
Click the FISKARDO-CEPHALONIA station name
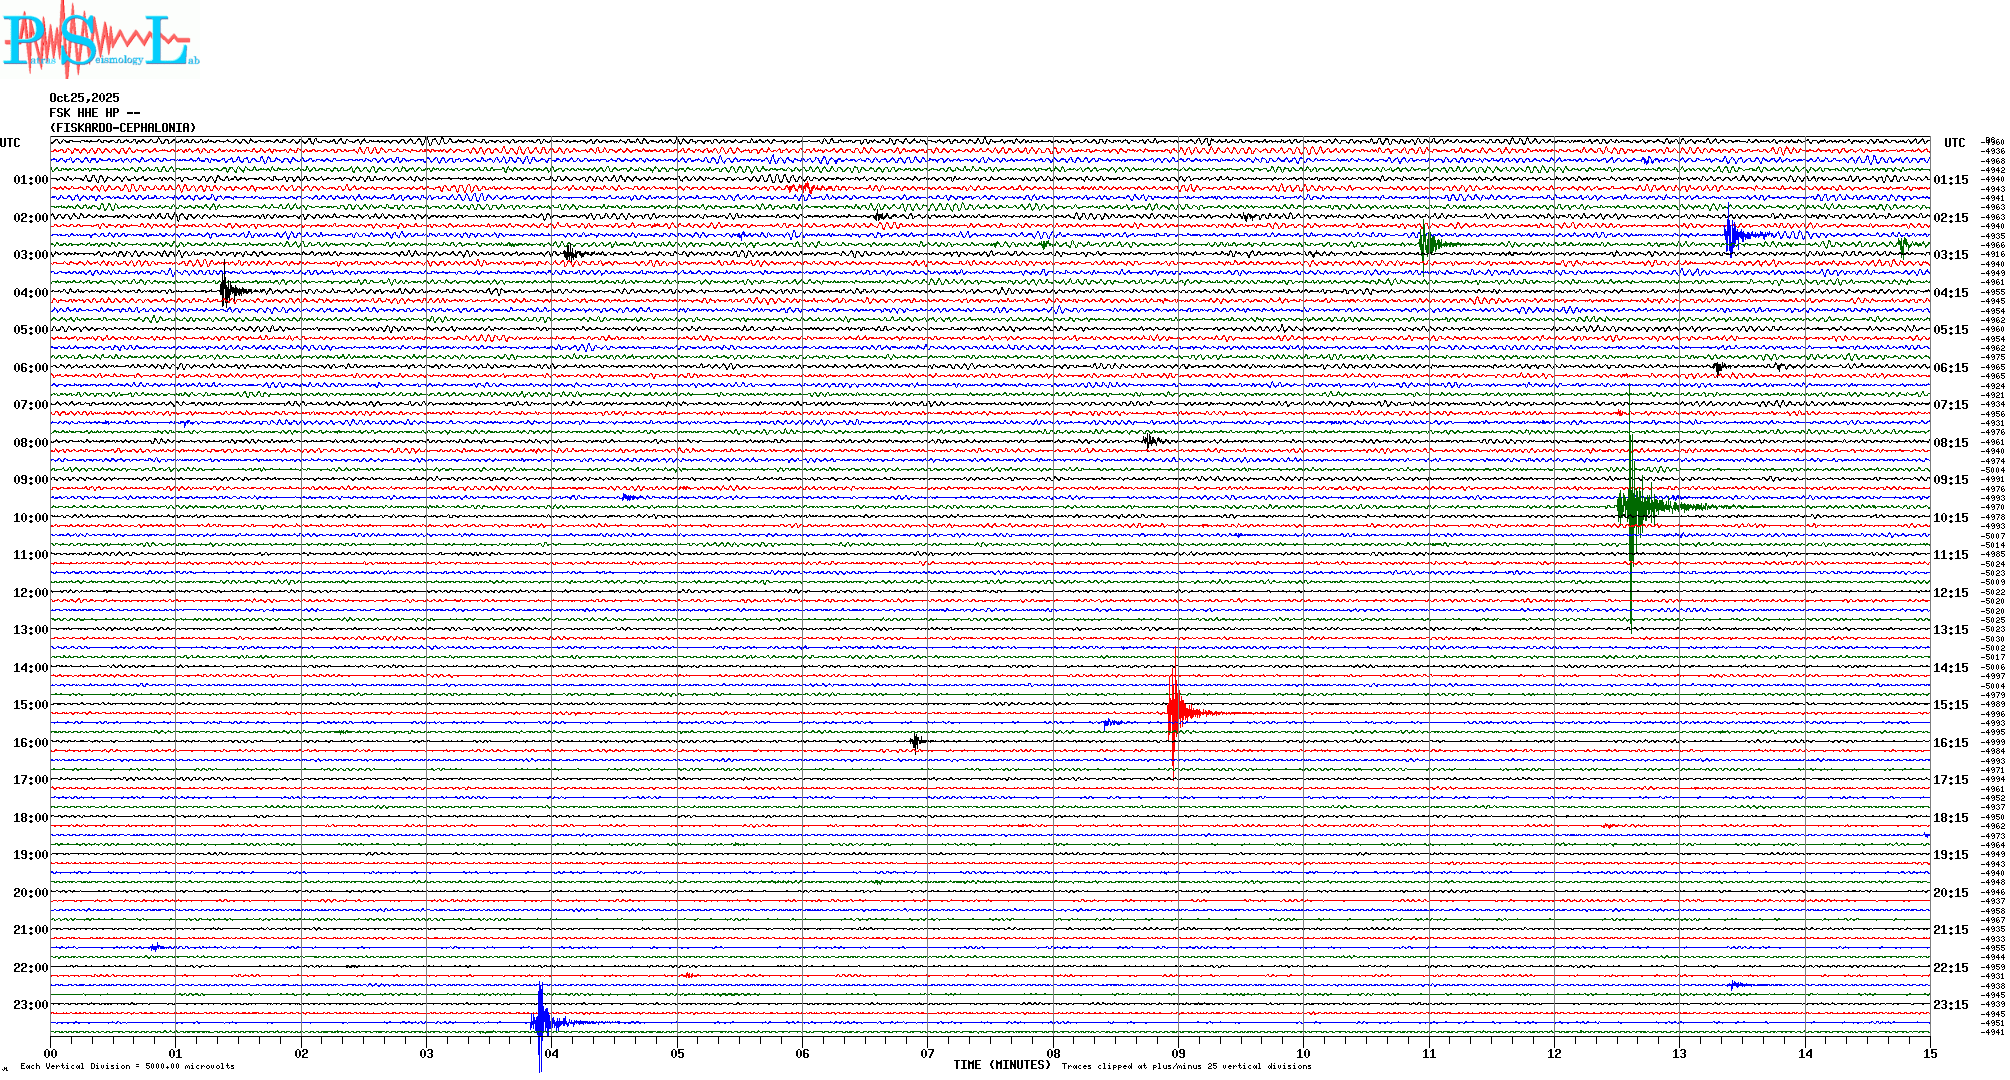[122, 128]
